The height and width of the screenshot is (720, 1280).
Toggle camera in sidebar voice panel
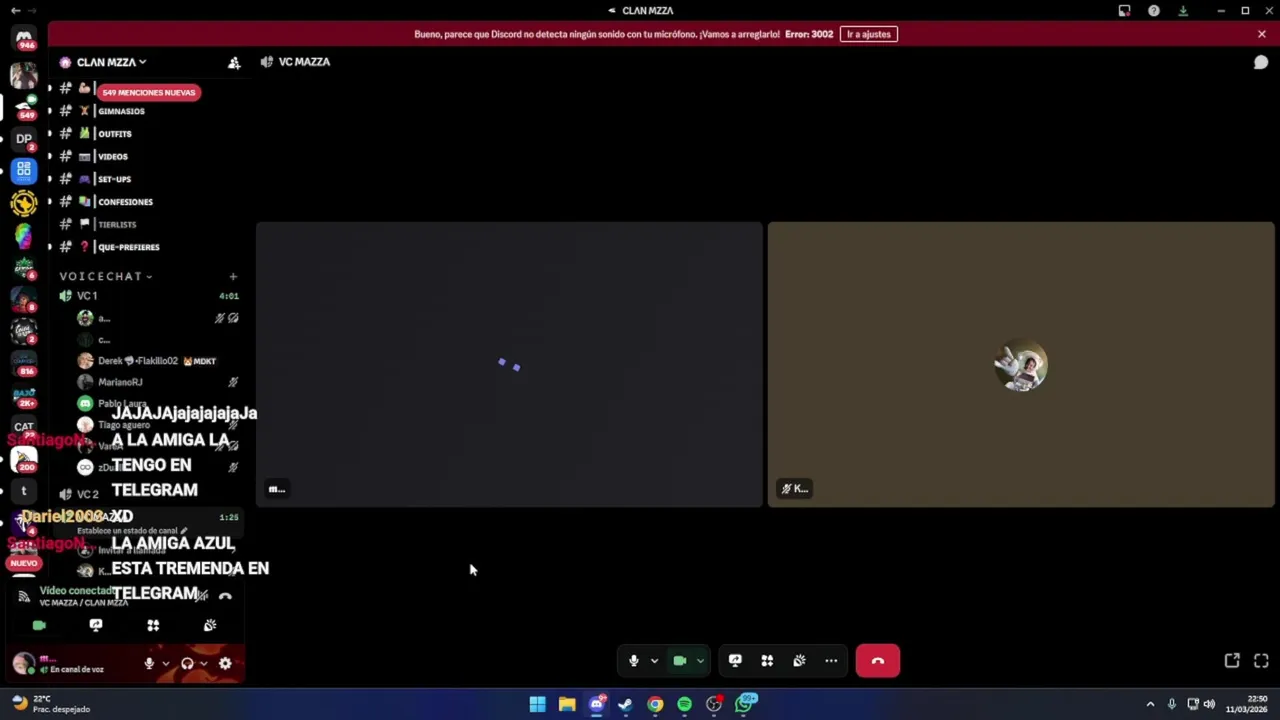point(39,625)
